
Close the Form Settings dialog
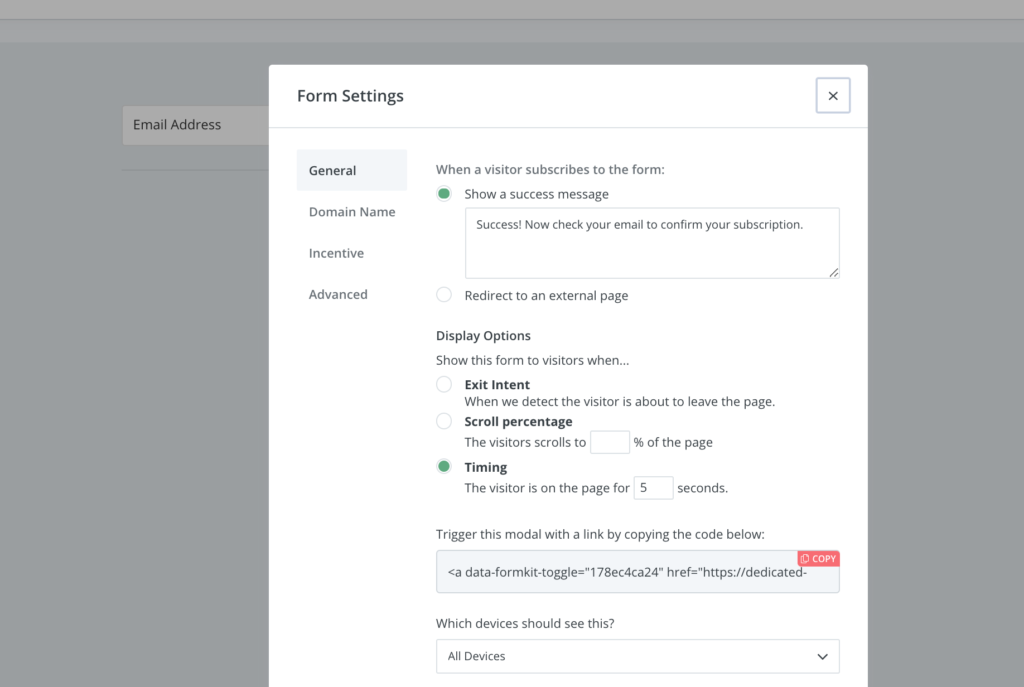click(832, 96)
